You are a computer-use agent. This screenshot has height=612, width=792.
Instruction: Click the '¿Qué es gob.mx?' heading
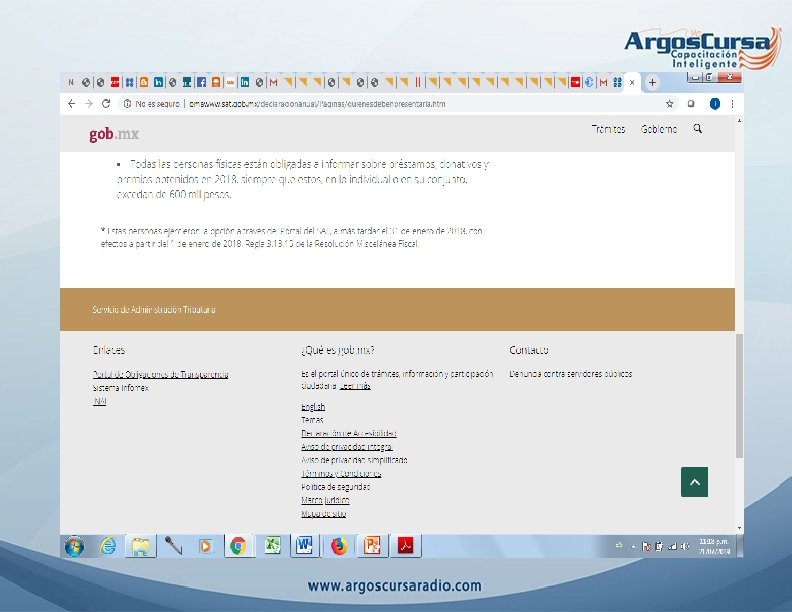coord(338,350)
